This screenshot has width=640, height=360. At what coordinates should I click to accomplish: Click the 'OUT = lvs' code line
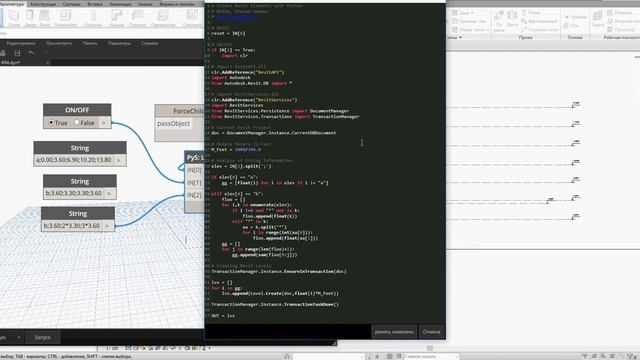[223, 316]
